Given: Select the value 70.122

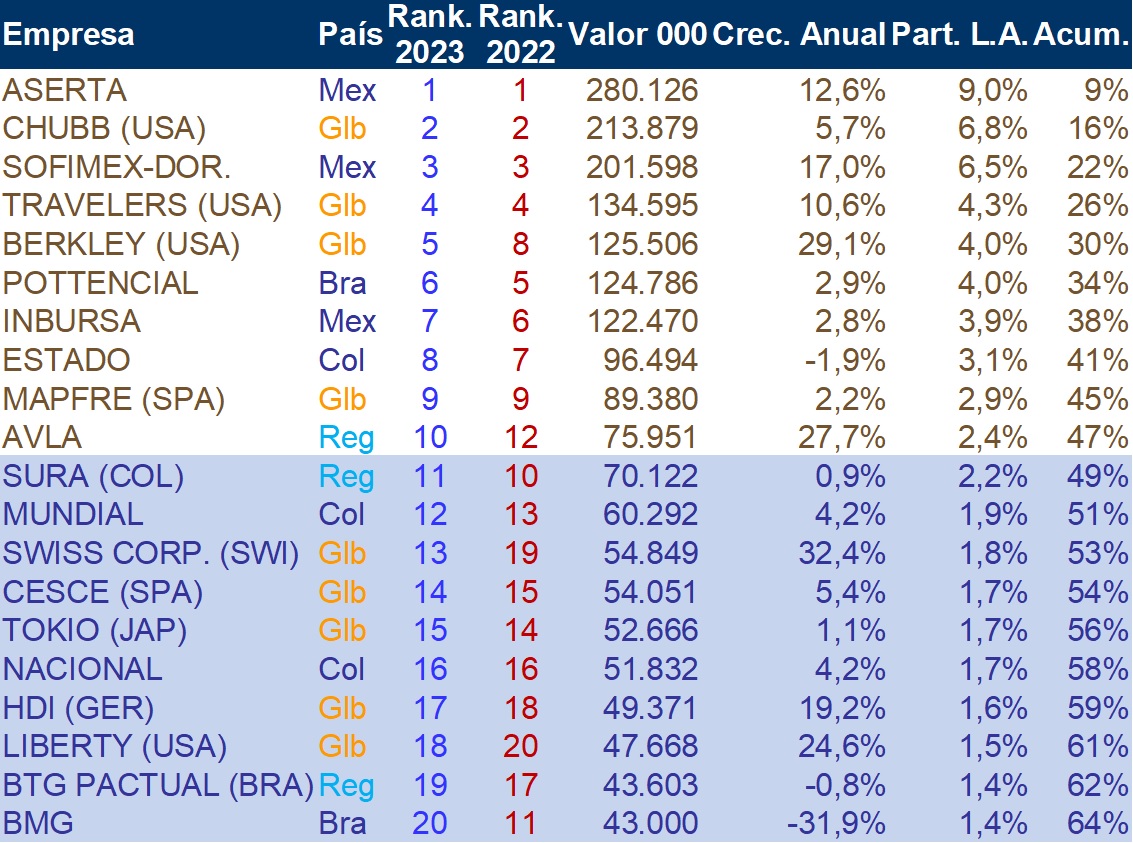Looking at the screenshot, I should [x=650, y=476].
